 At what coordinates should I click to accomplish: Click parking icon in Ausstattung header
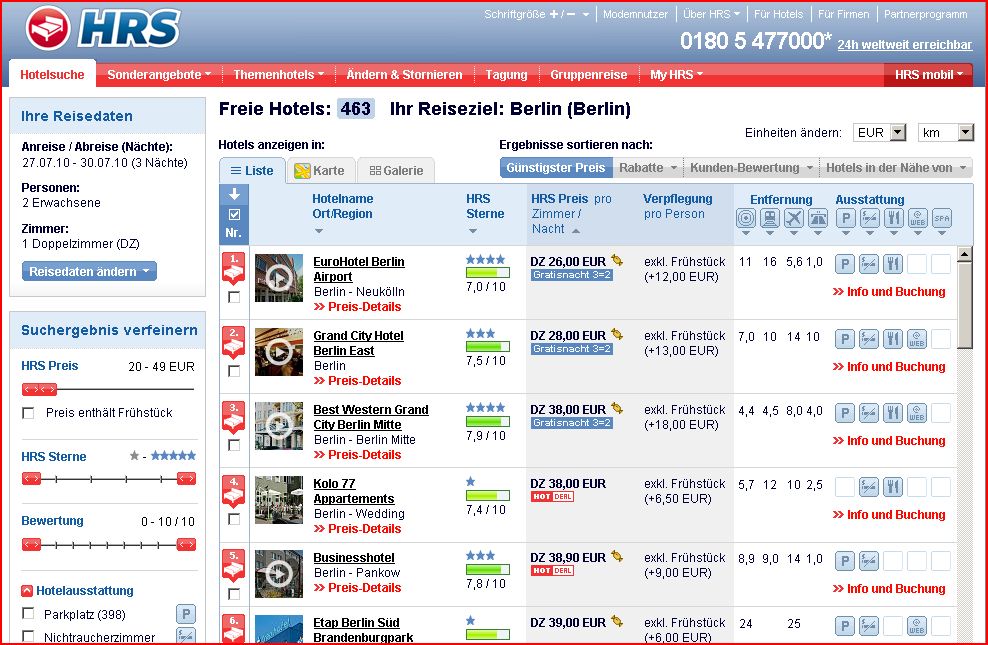(x=846, y=218)
